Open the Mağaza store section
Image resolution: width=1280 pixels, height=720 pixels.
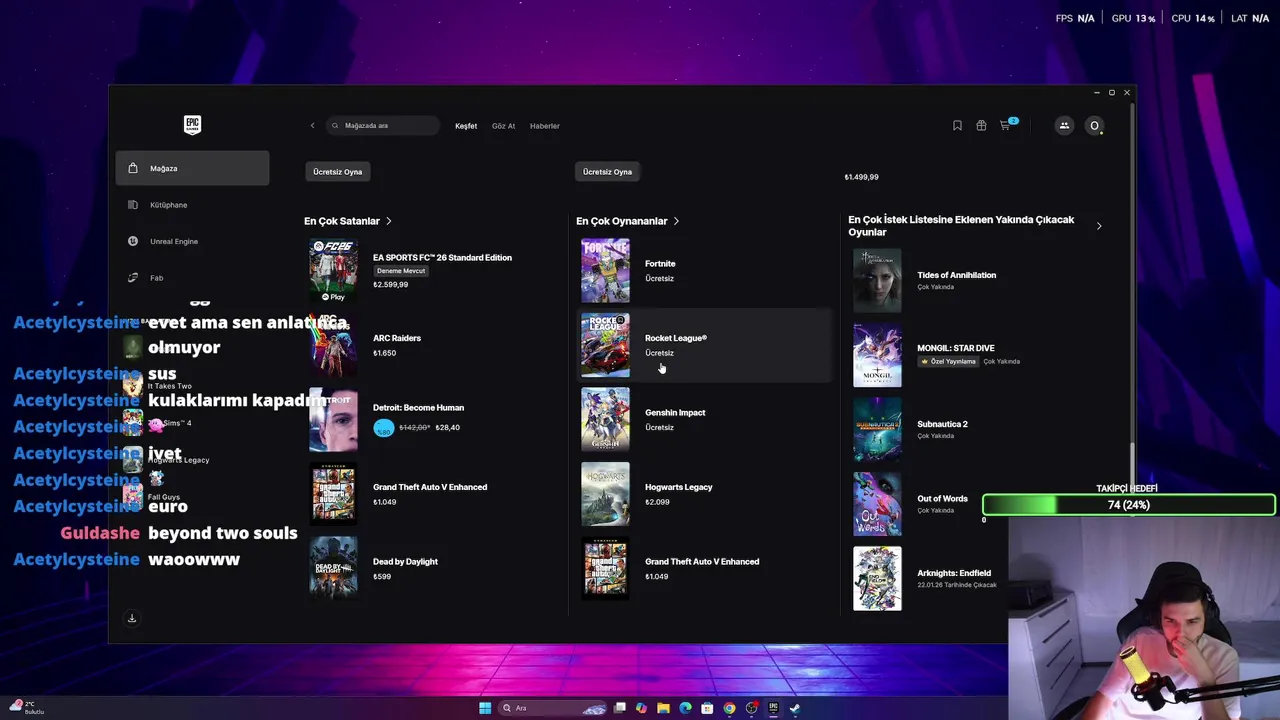tap(192, 168)
